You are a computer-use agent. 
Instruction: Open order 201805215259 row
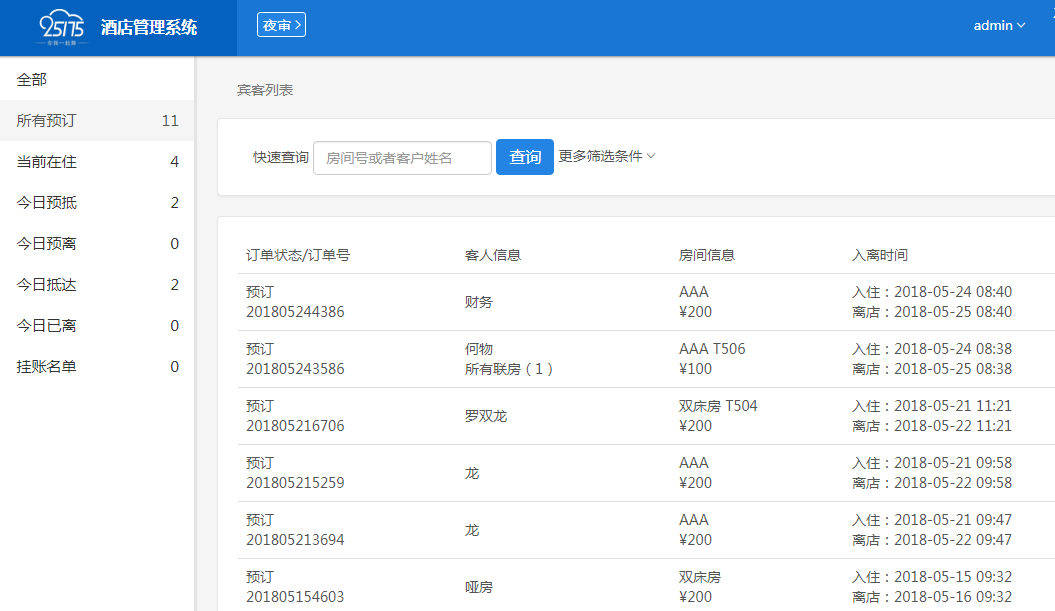295,483
